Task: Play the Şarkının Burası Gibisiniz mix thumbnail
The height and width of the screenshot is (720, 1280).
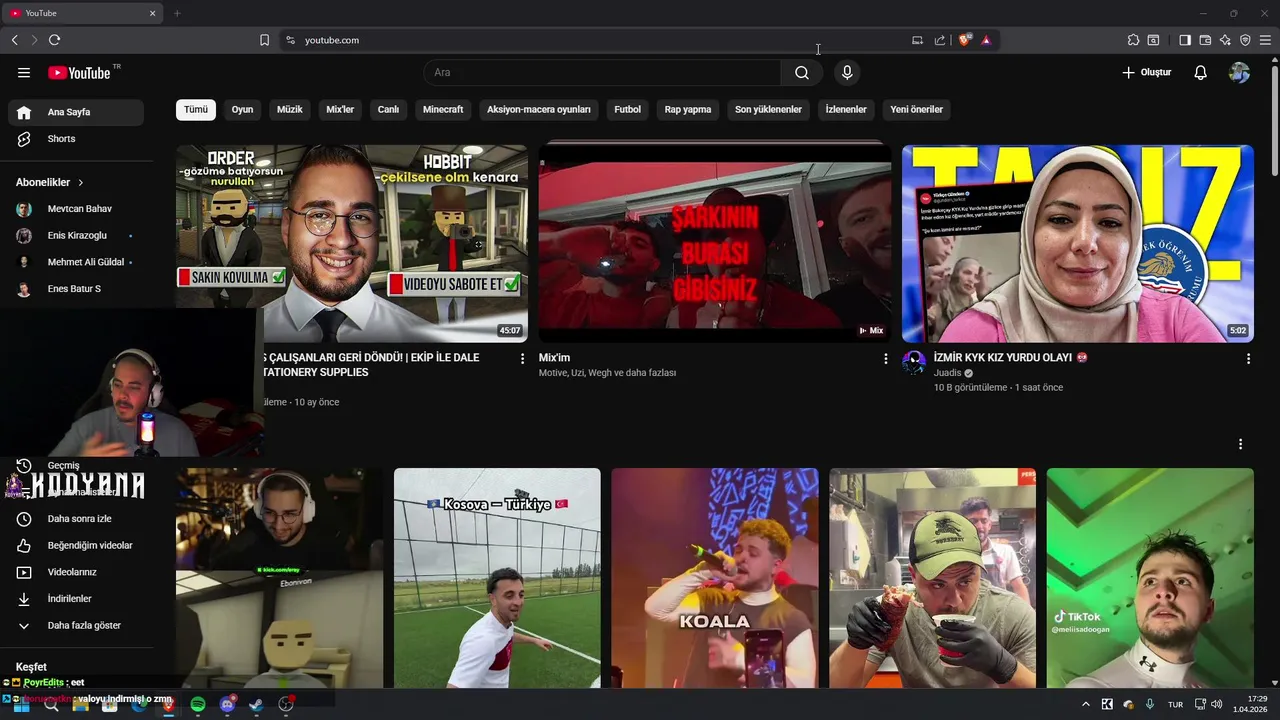Action: click(715, 243)
